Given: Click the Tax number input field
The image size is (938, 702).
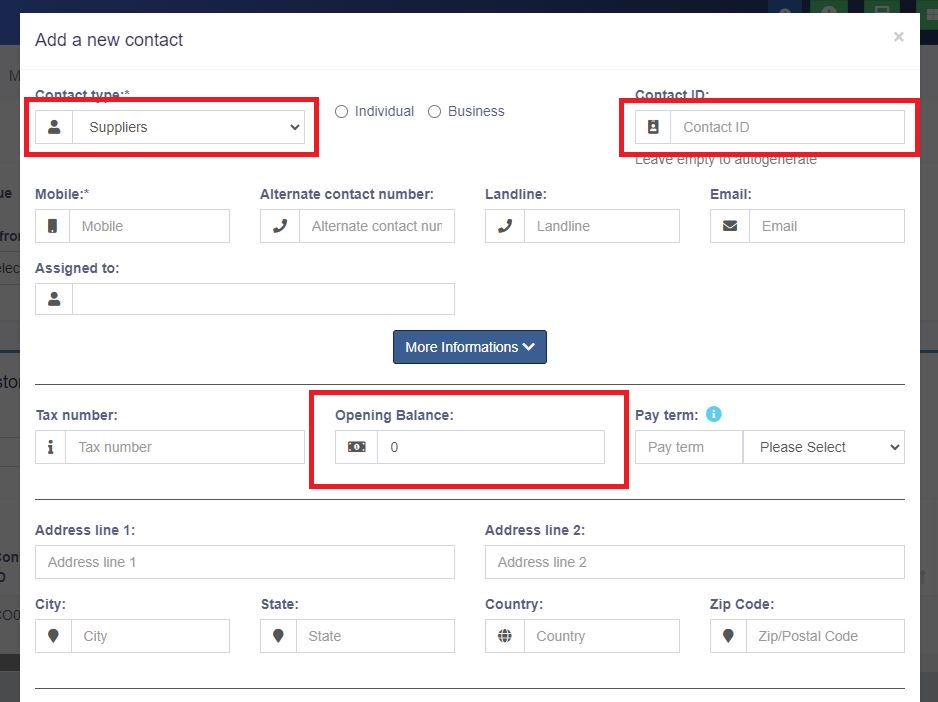Looking at the screenshot, I should (x=185, y=447).
